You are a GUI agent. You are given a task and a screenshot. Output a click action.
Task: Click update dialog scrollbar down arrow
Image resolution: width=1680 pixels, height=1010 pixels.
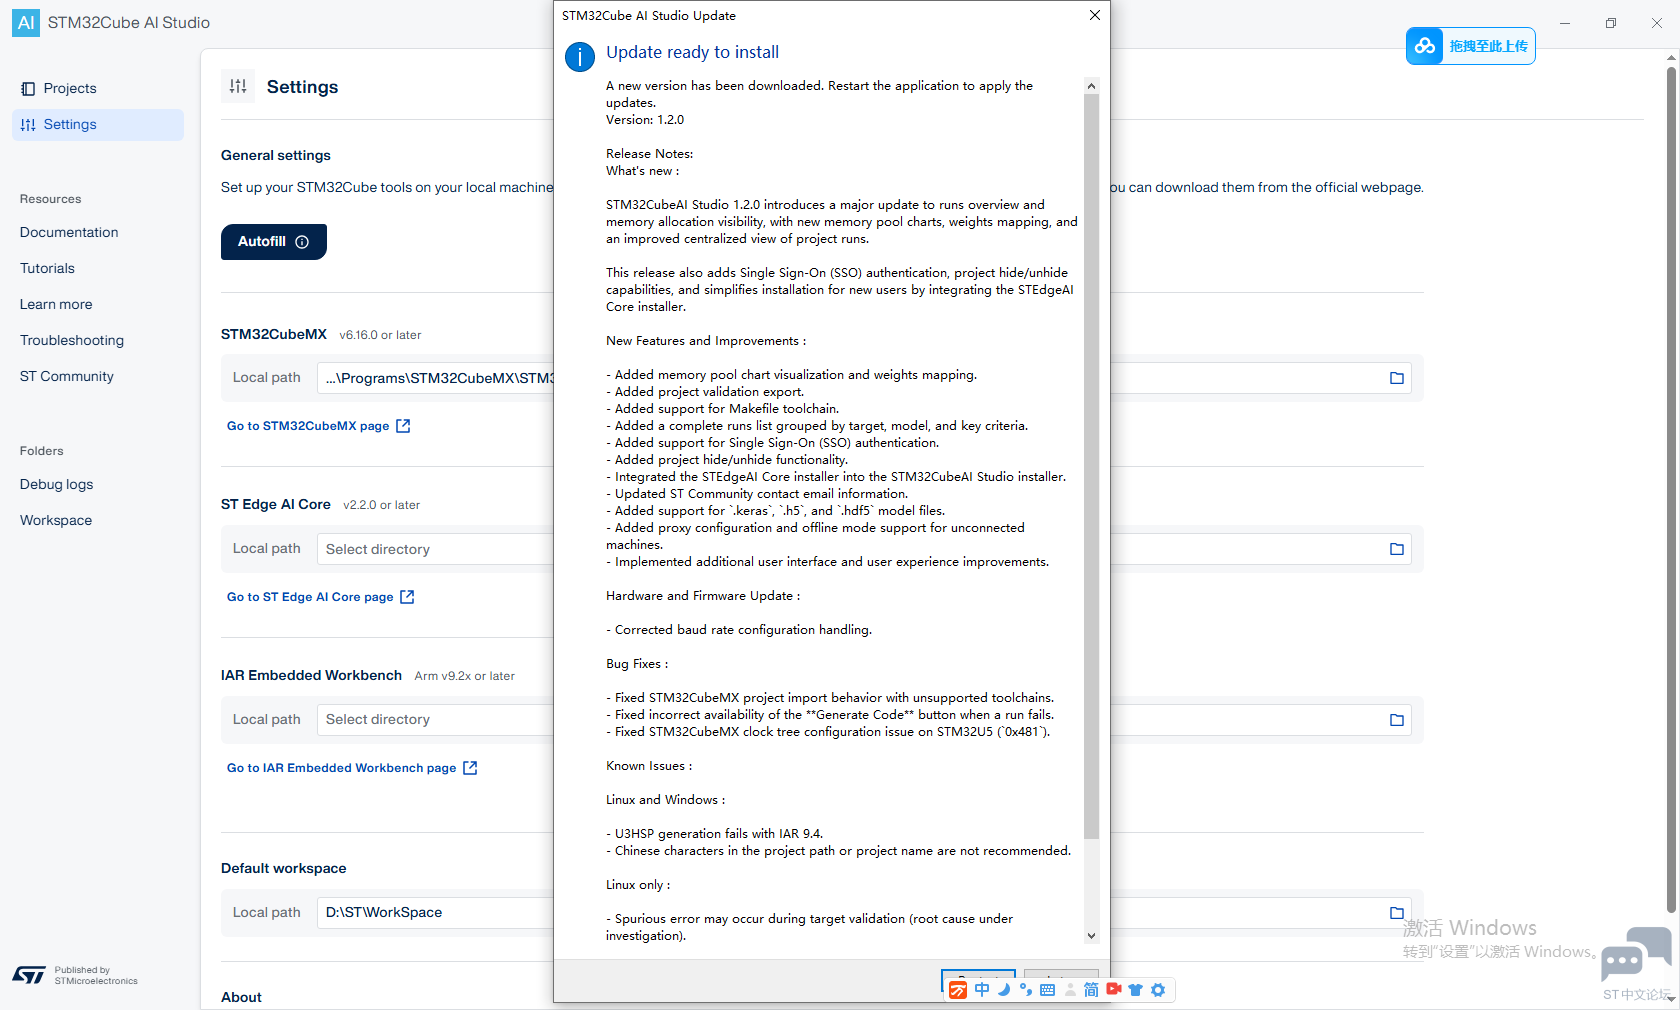[x=1091, y=936]
